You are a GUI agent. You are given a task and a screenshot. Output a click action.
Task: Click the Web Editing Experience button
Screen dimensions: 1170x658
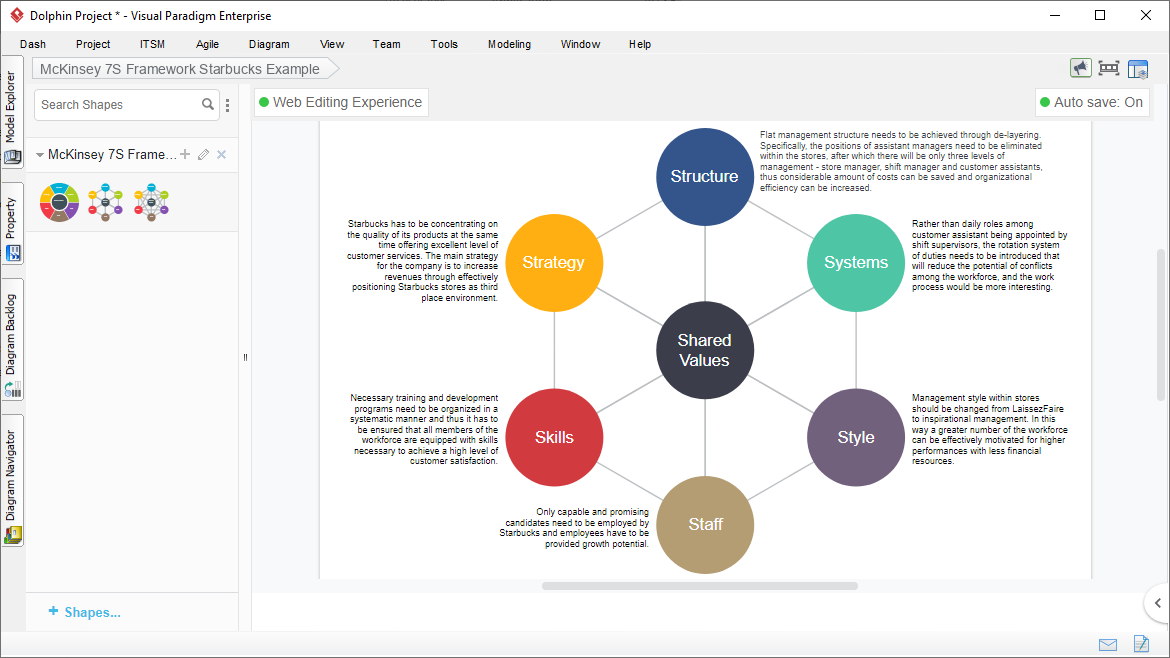click(x=341, y=102)
